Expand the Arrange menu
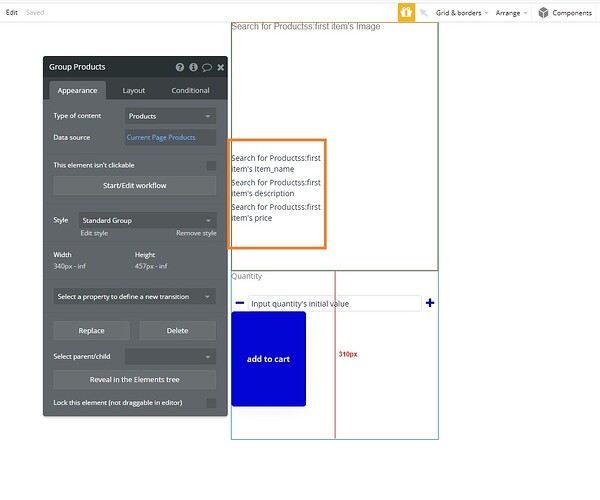The width and height of the screenshot is (600, 500). [511, 13]
